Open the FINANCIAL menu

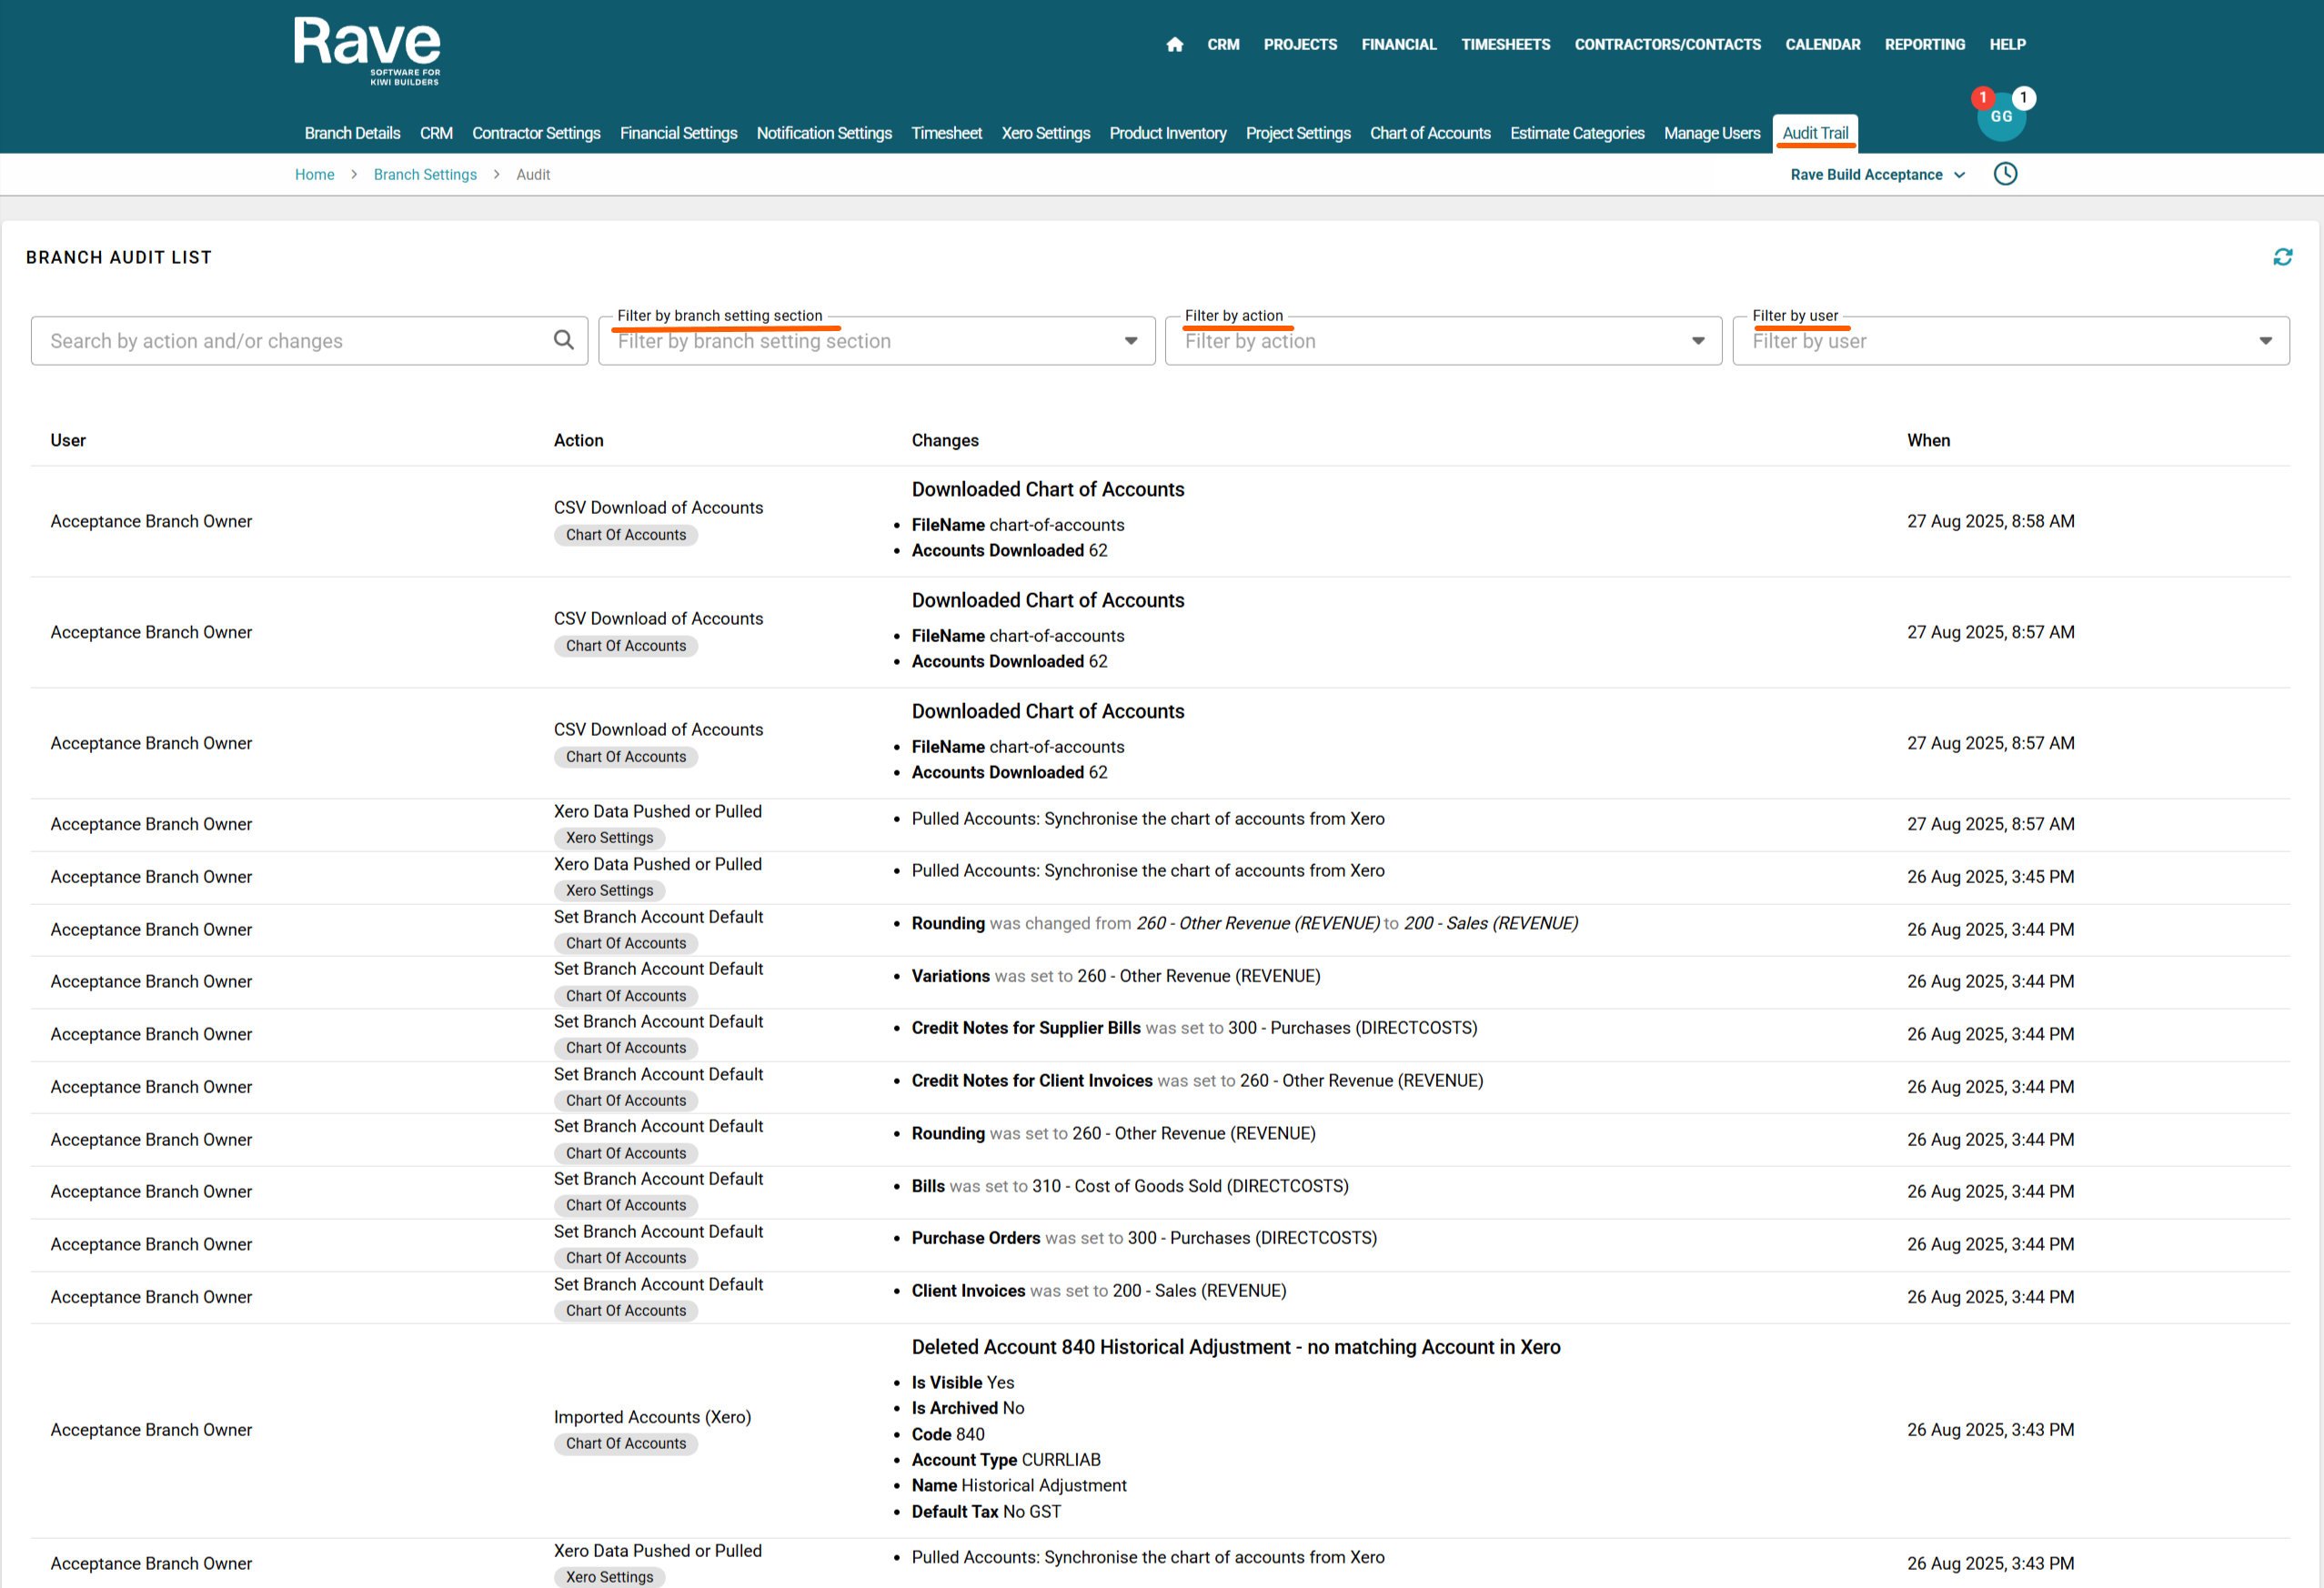click(x=1398, y=44)
